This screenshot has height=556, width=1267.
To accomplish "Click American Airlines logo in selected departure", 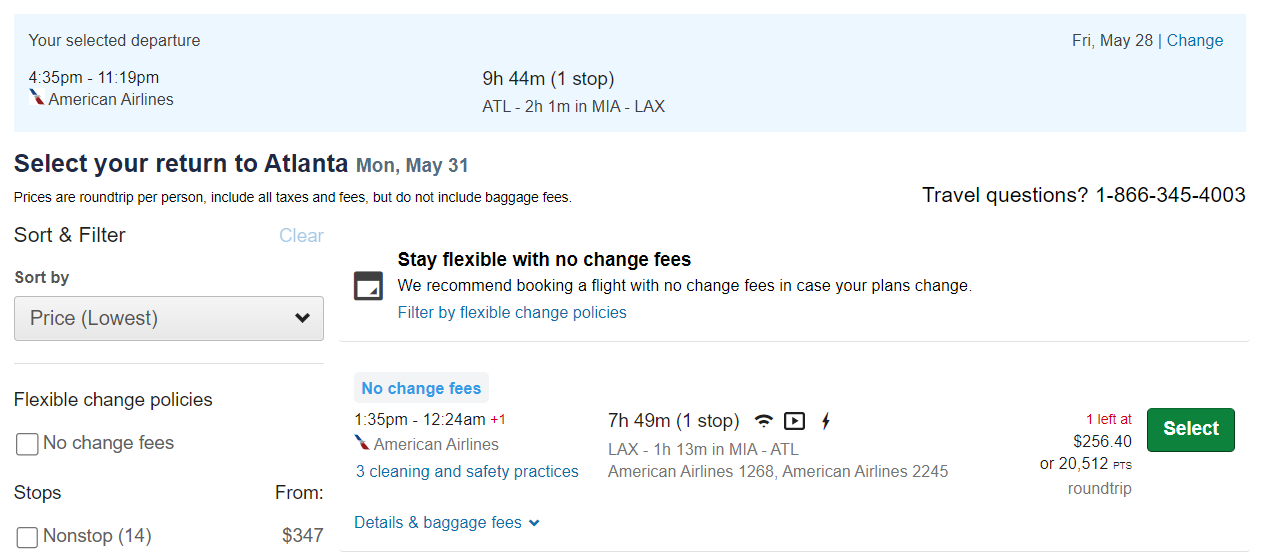I will pyautogui.click(x=37, y=98).
